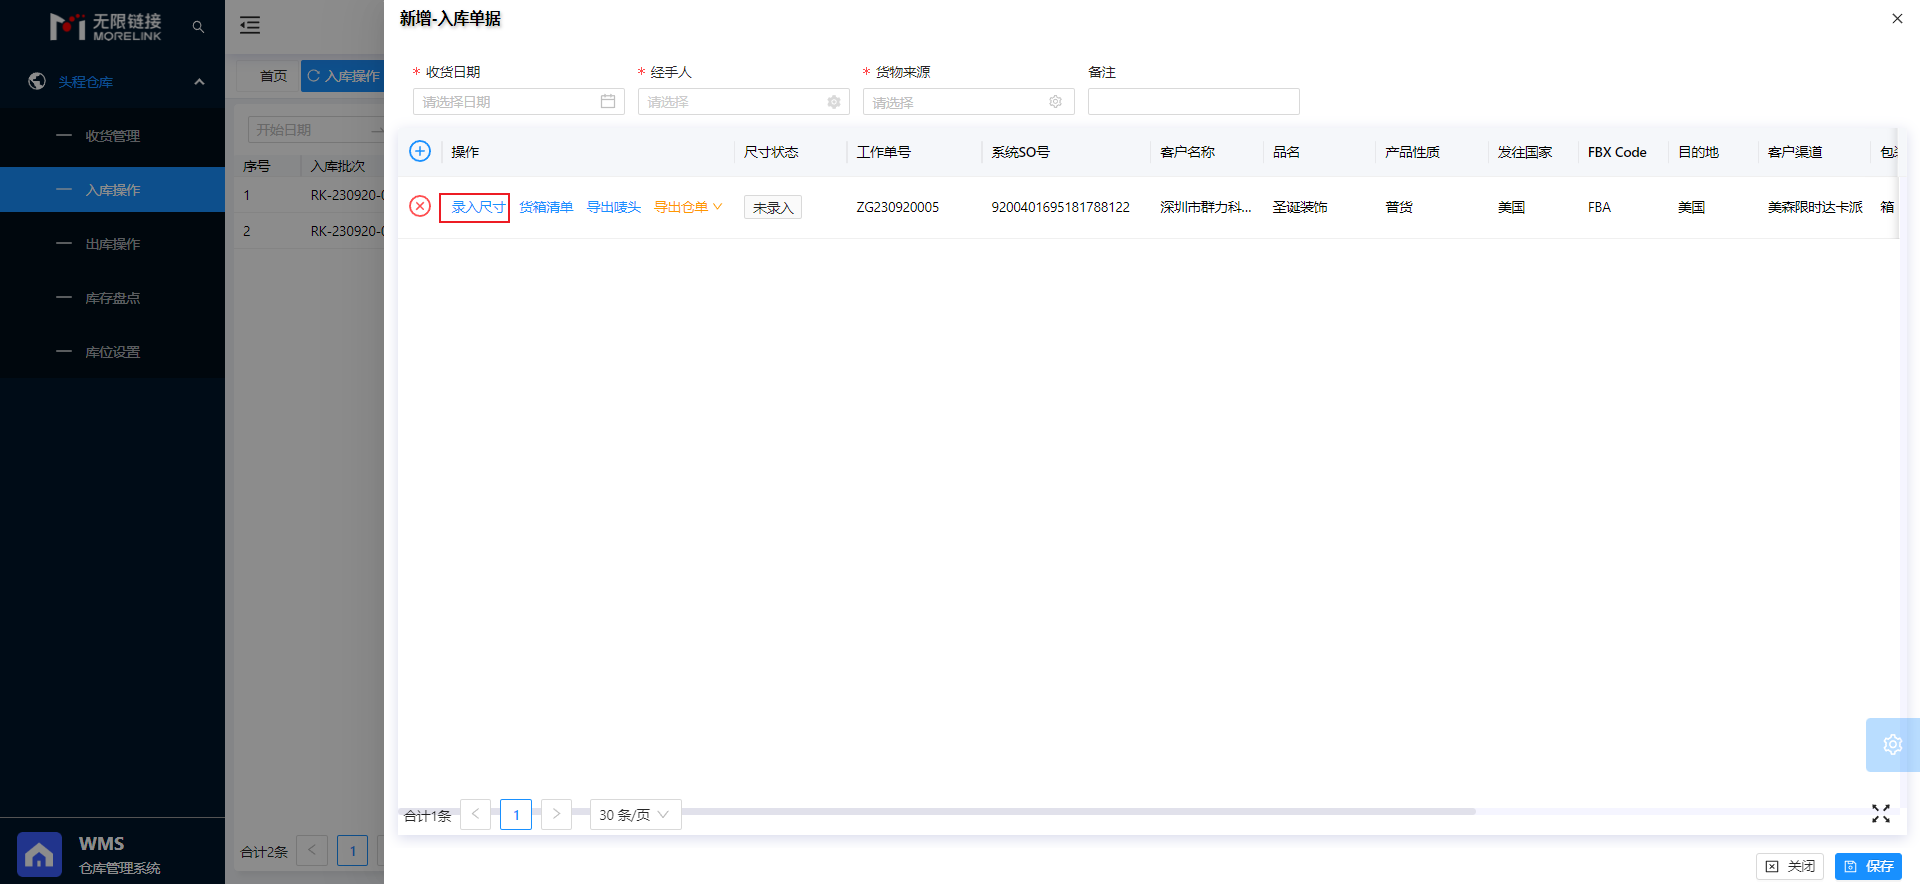Click the 收货日期 date input

tap(519, 102)
